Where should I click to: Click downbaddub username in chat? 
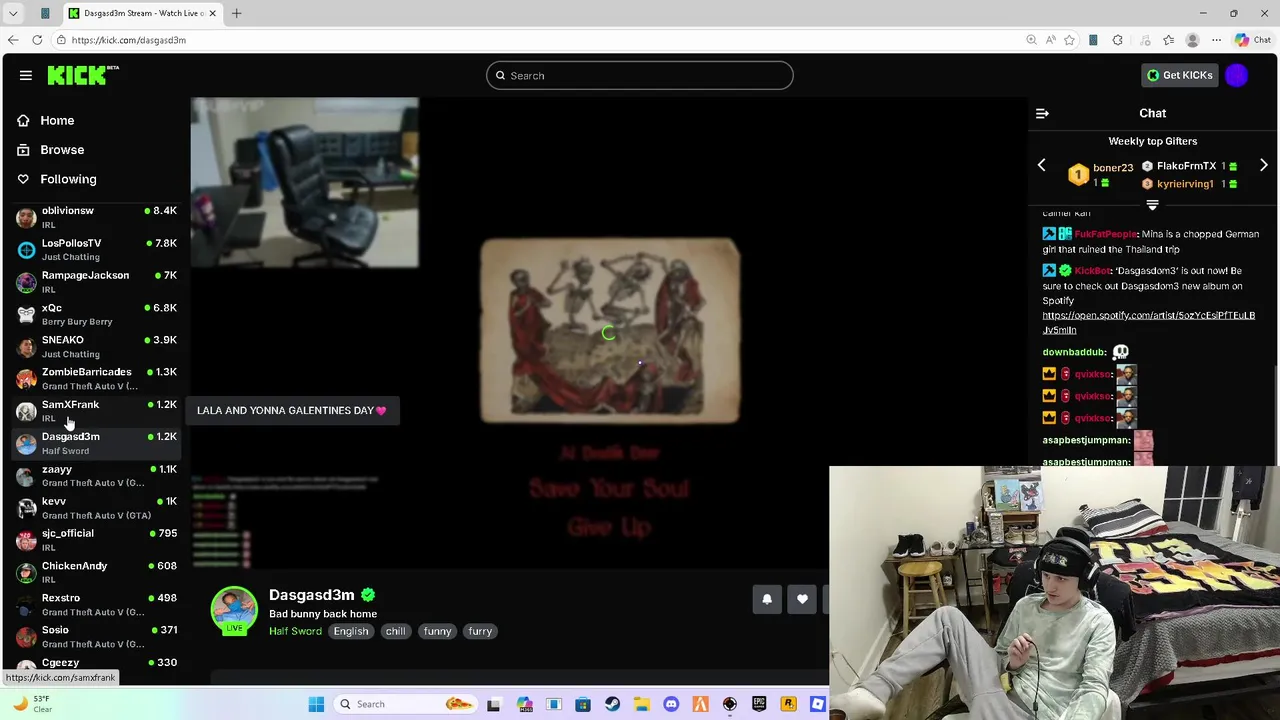pos(1074,352)
